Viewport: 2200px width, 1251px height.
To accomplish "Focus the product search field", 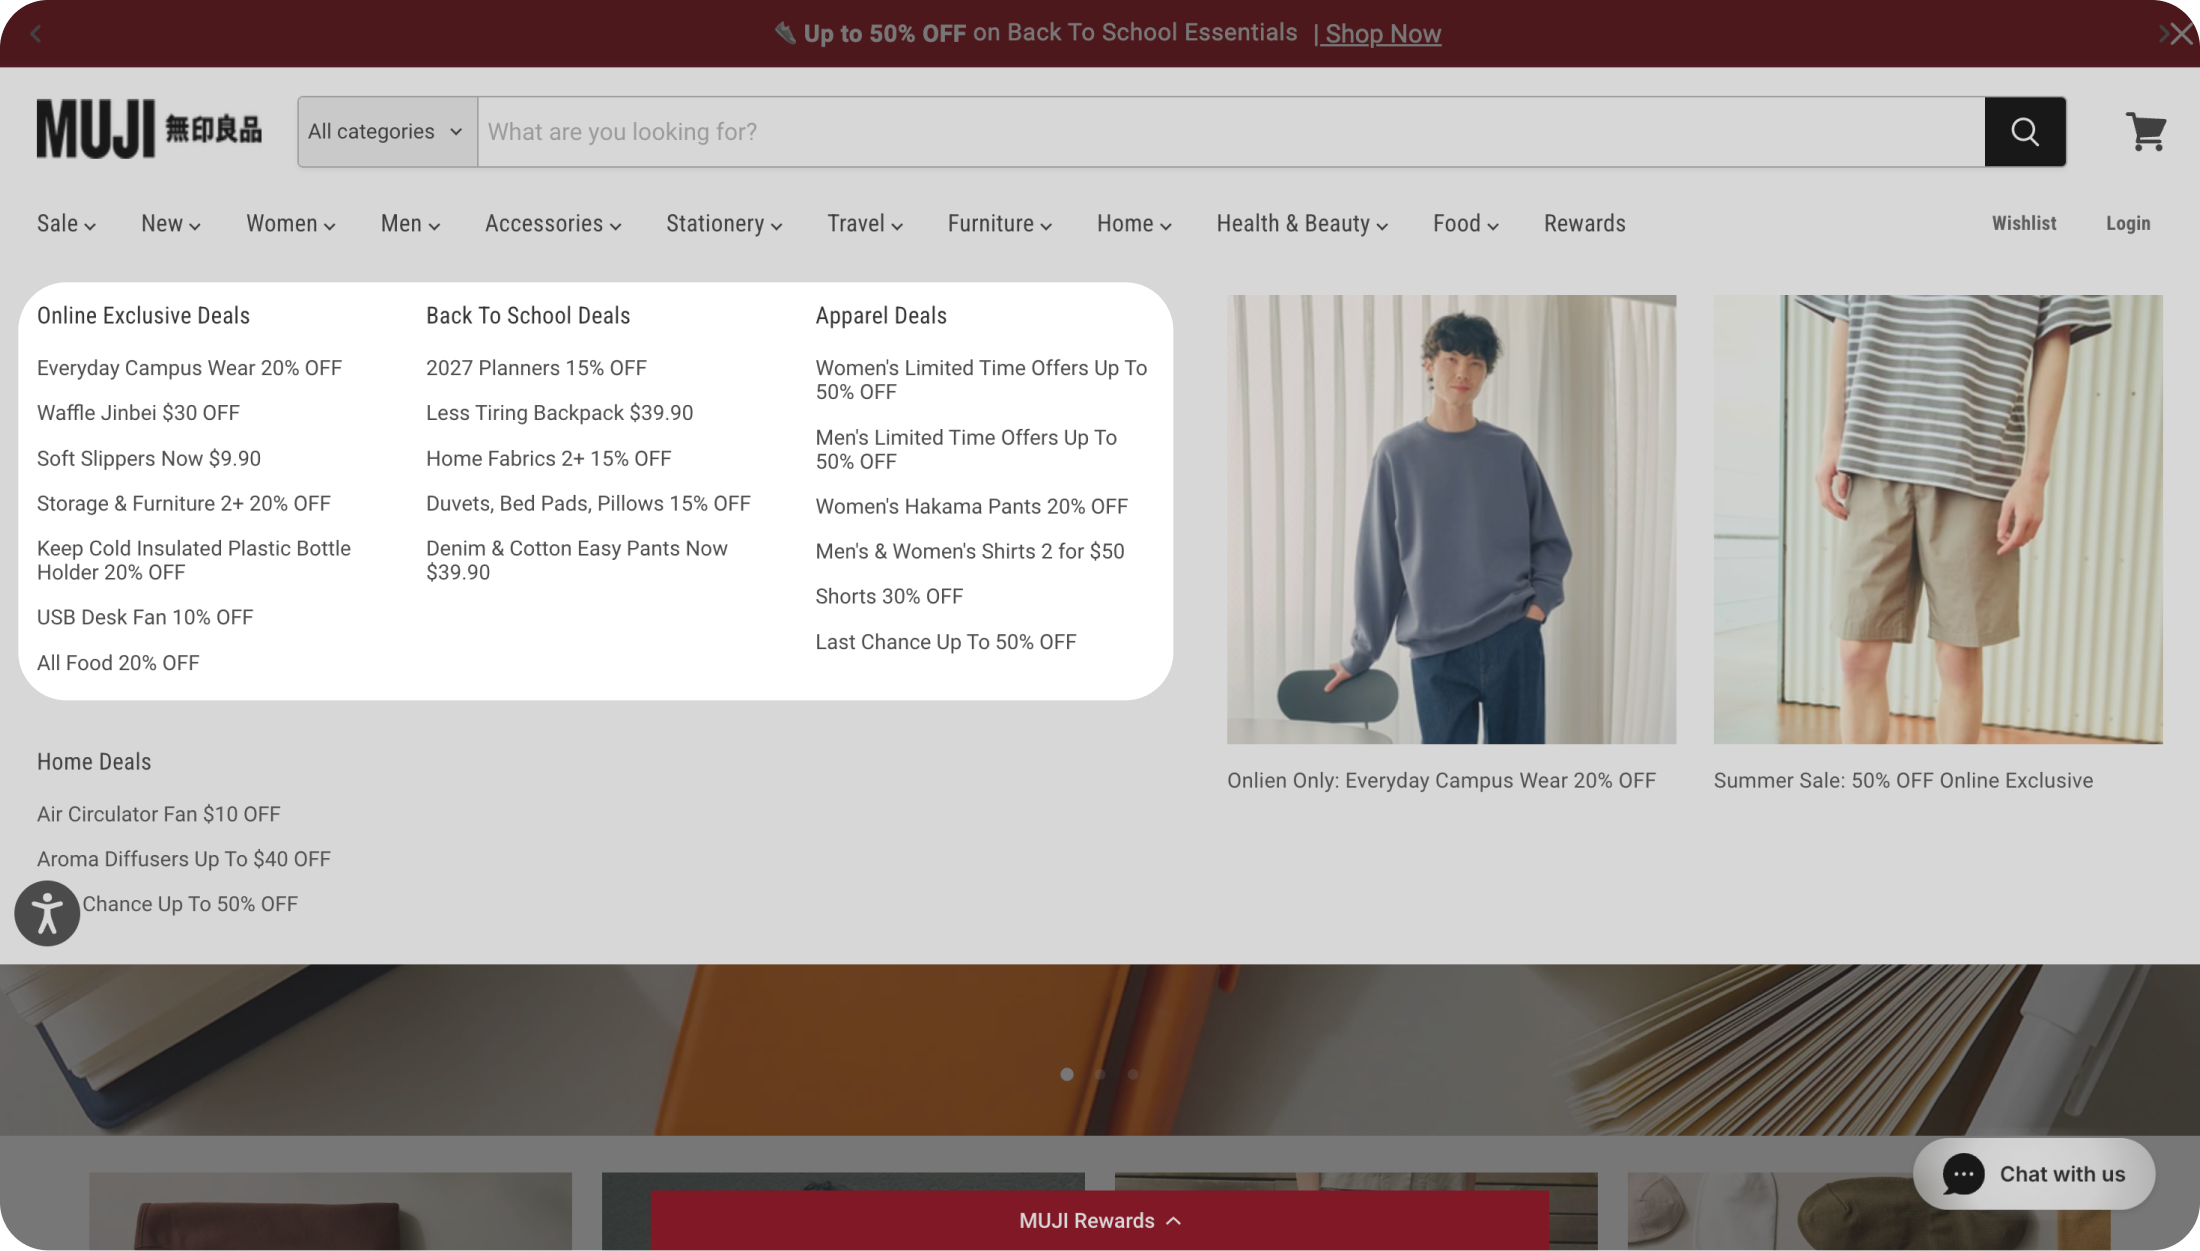I will (x=1231, y=131).
